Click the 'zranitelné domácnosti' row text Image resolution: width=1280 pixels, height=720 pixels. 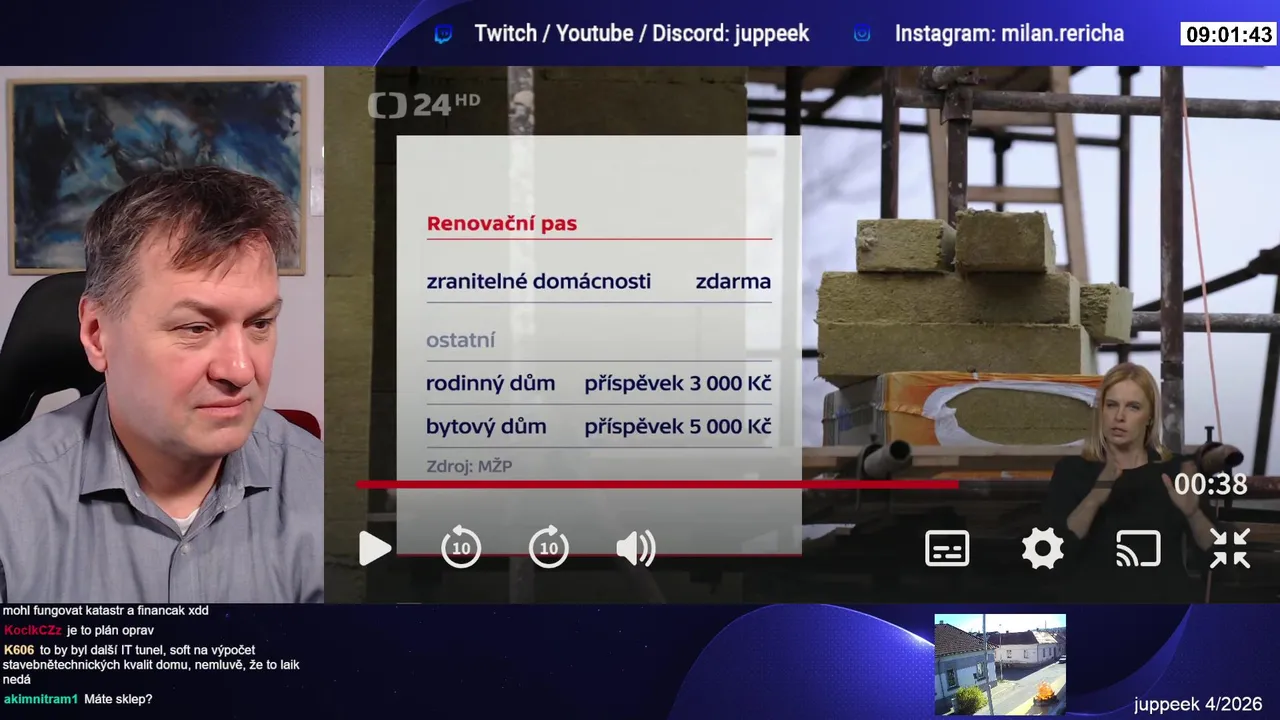click(x=539, y=281)
